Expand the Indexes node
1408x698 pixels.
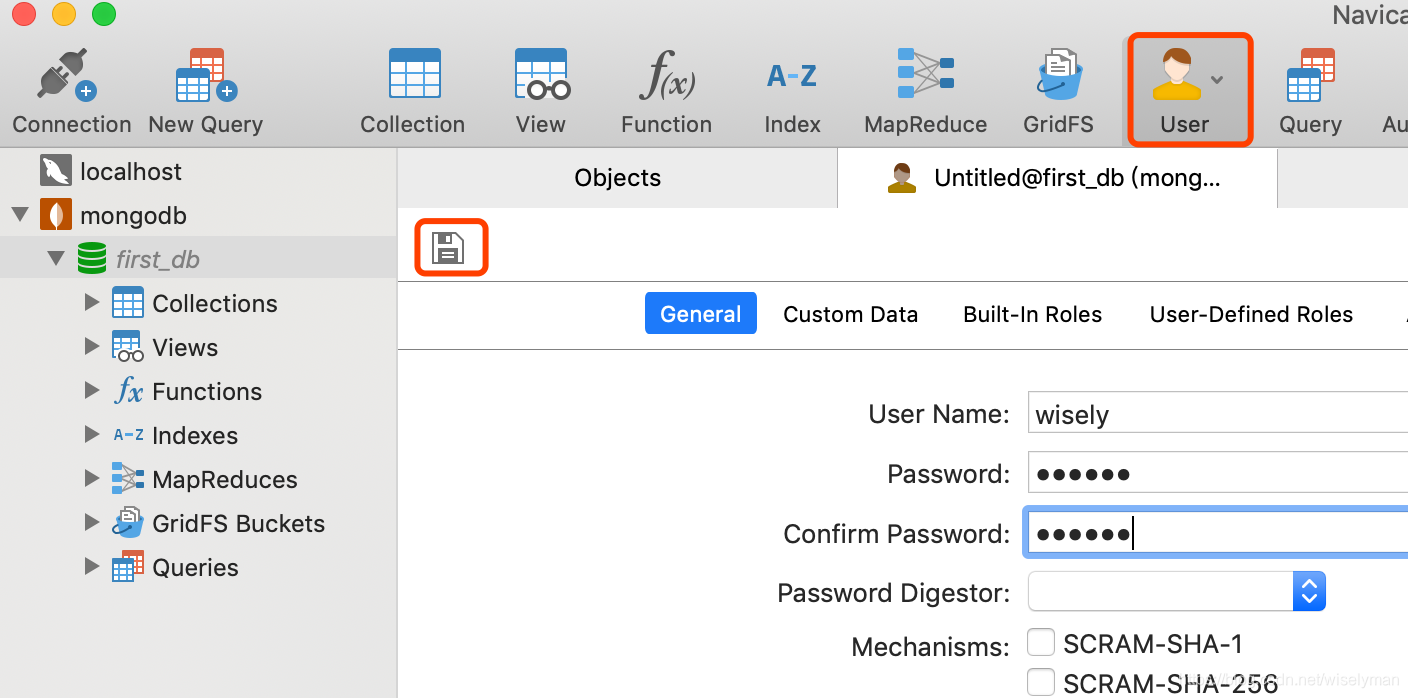click(x=92, y=434)
